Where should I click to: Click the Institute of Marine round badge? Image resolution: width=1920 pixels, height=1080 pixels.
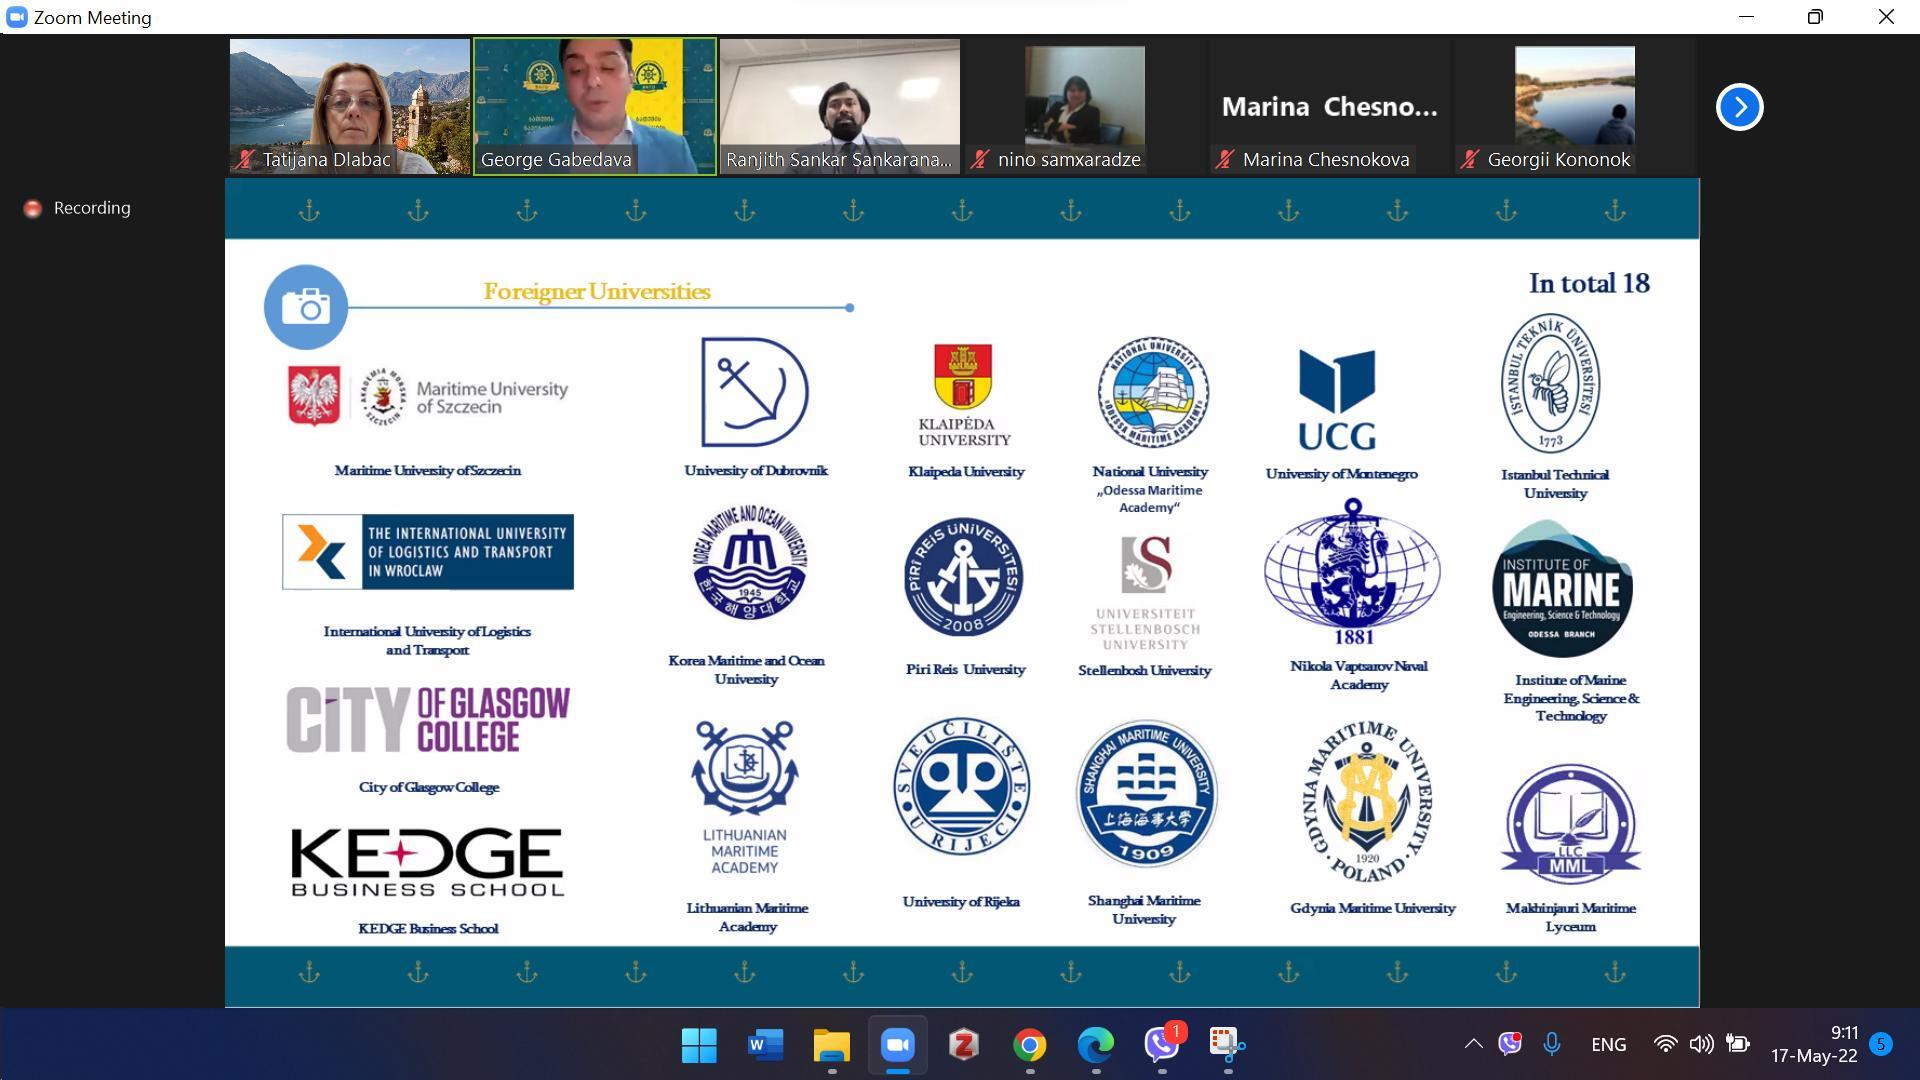[1562, 588]
